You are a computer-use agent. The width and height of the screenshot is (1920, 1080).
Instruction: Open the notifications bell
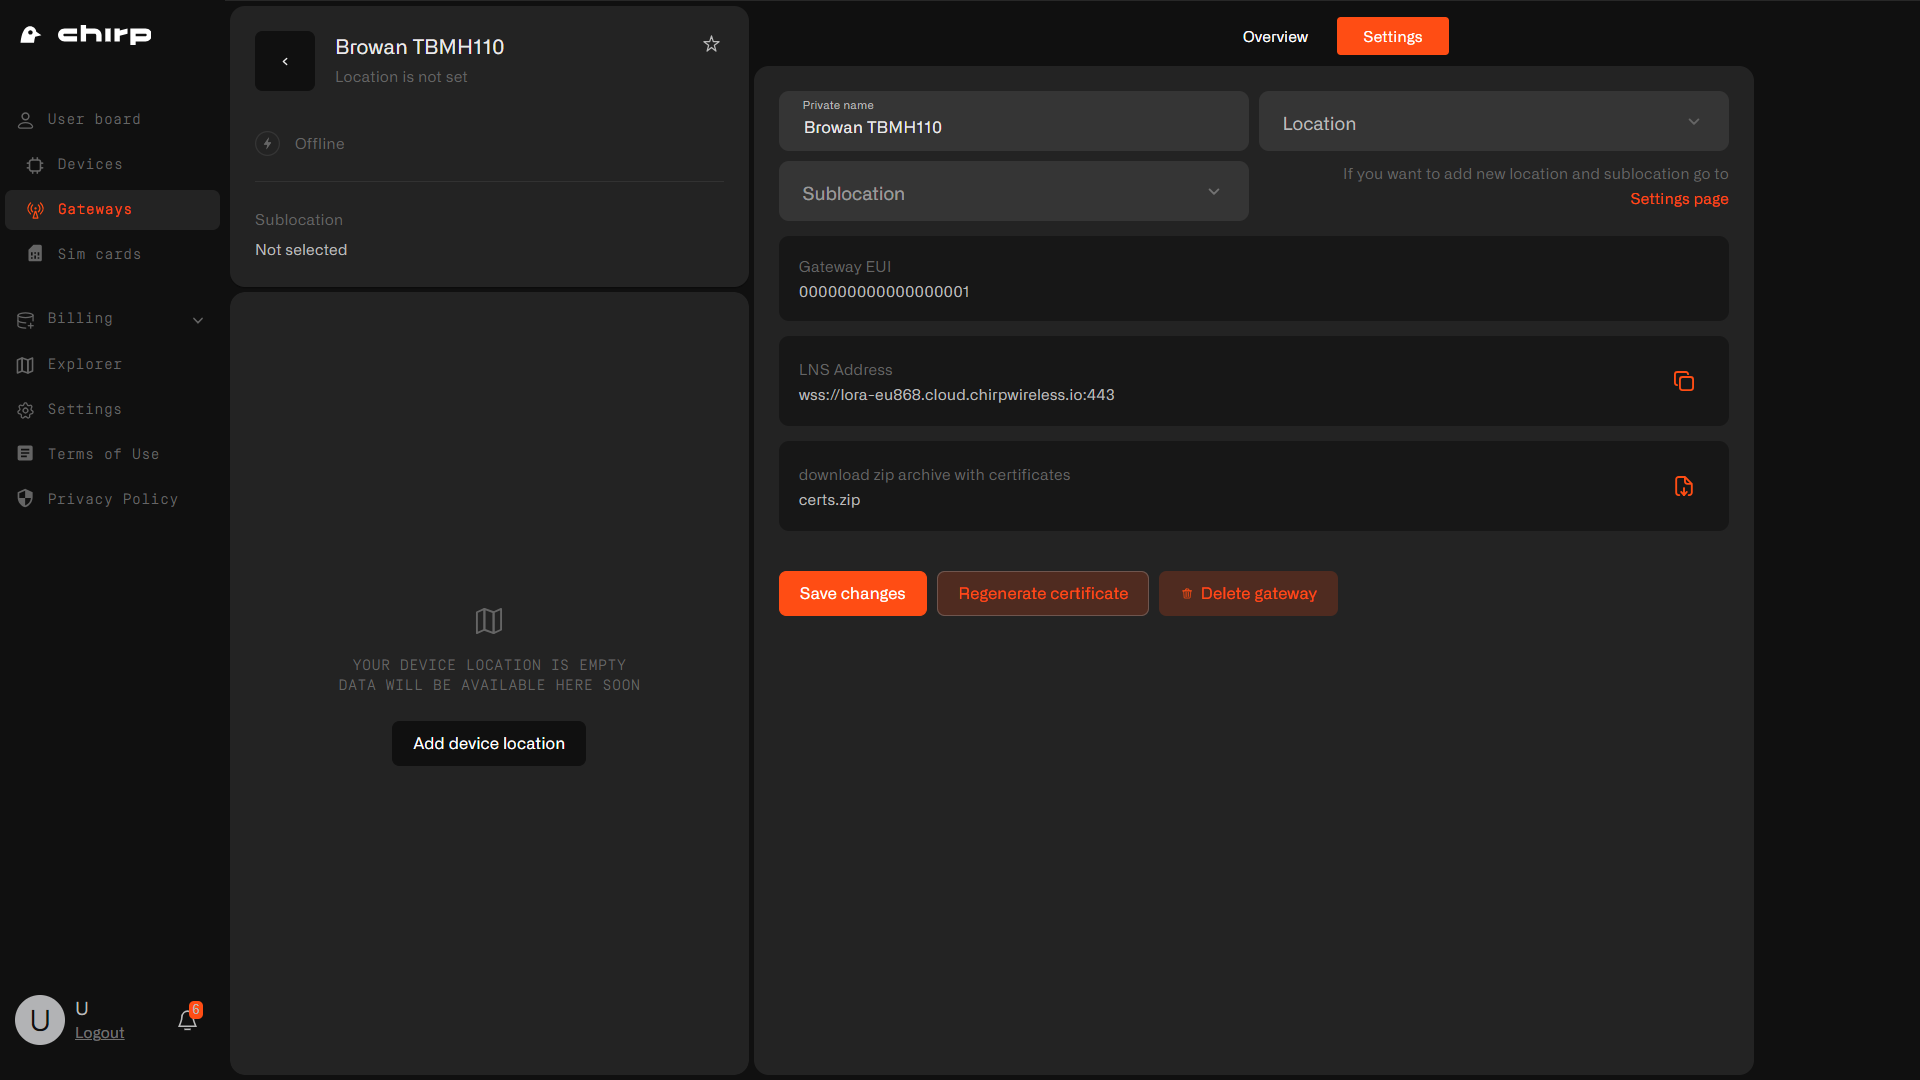188,1020
